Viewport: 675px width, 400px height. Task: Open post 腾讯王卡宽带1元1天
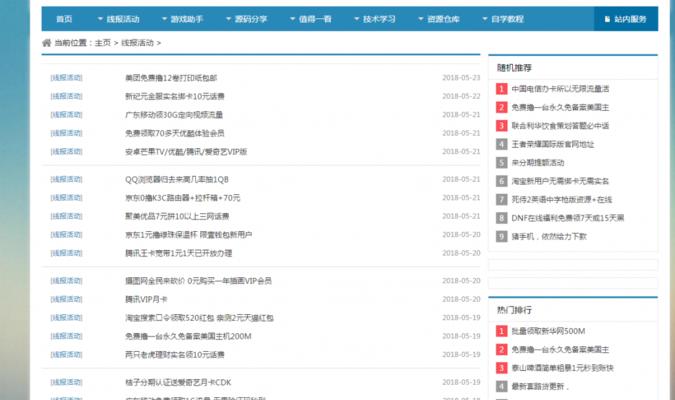(x=179, y=254)
